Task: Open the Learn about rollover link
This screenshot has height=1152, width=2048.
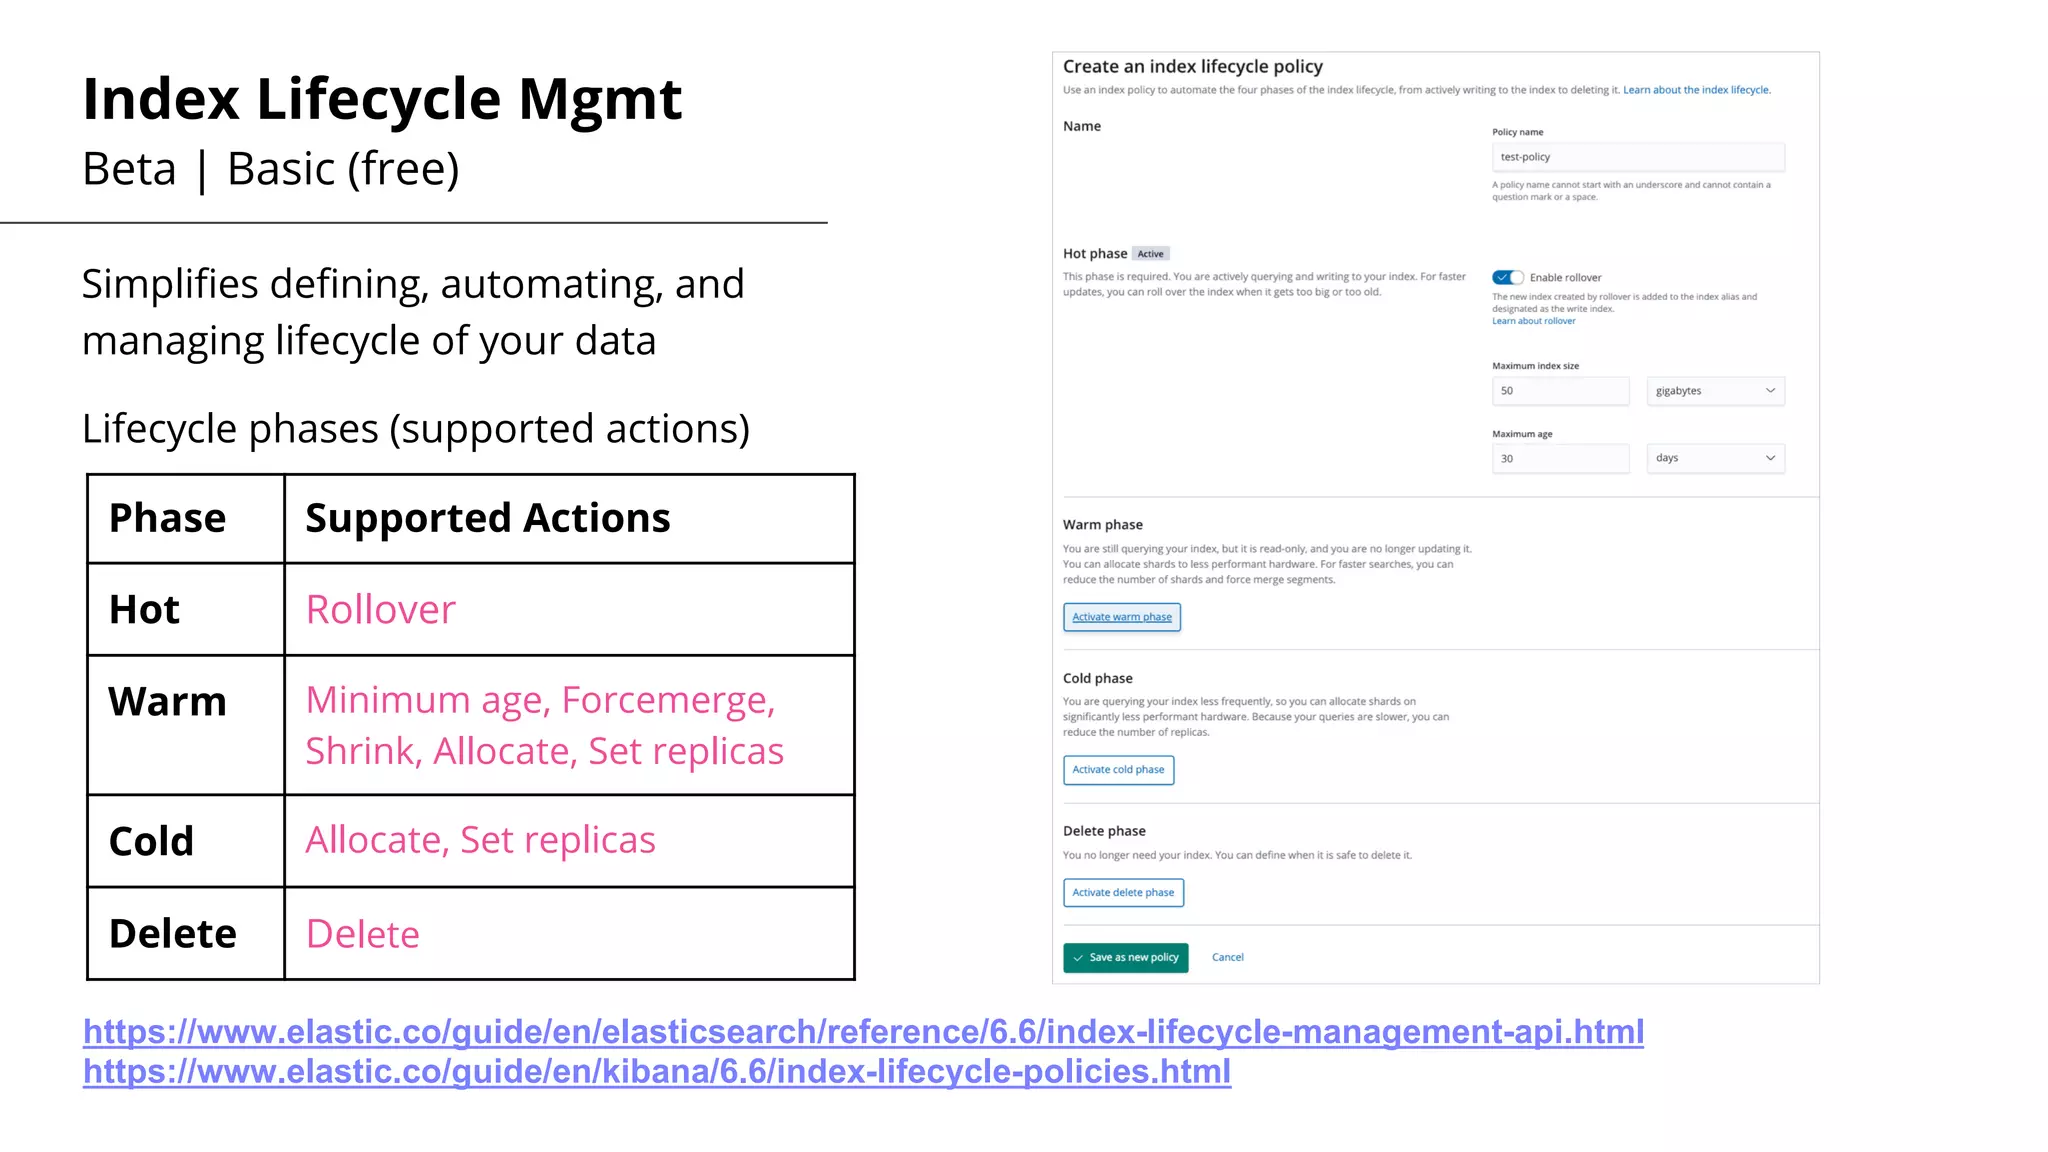Action: pyautogui.click(x=1533, y=321)
